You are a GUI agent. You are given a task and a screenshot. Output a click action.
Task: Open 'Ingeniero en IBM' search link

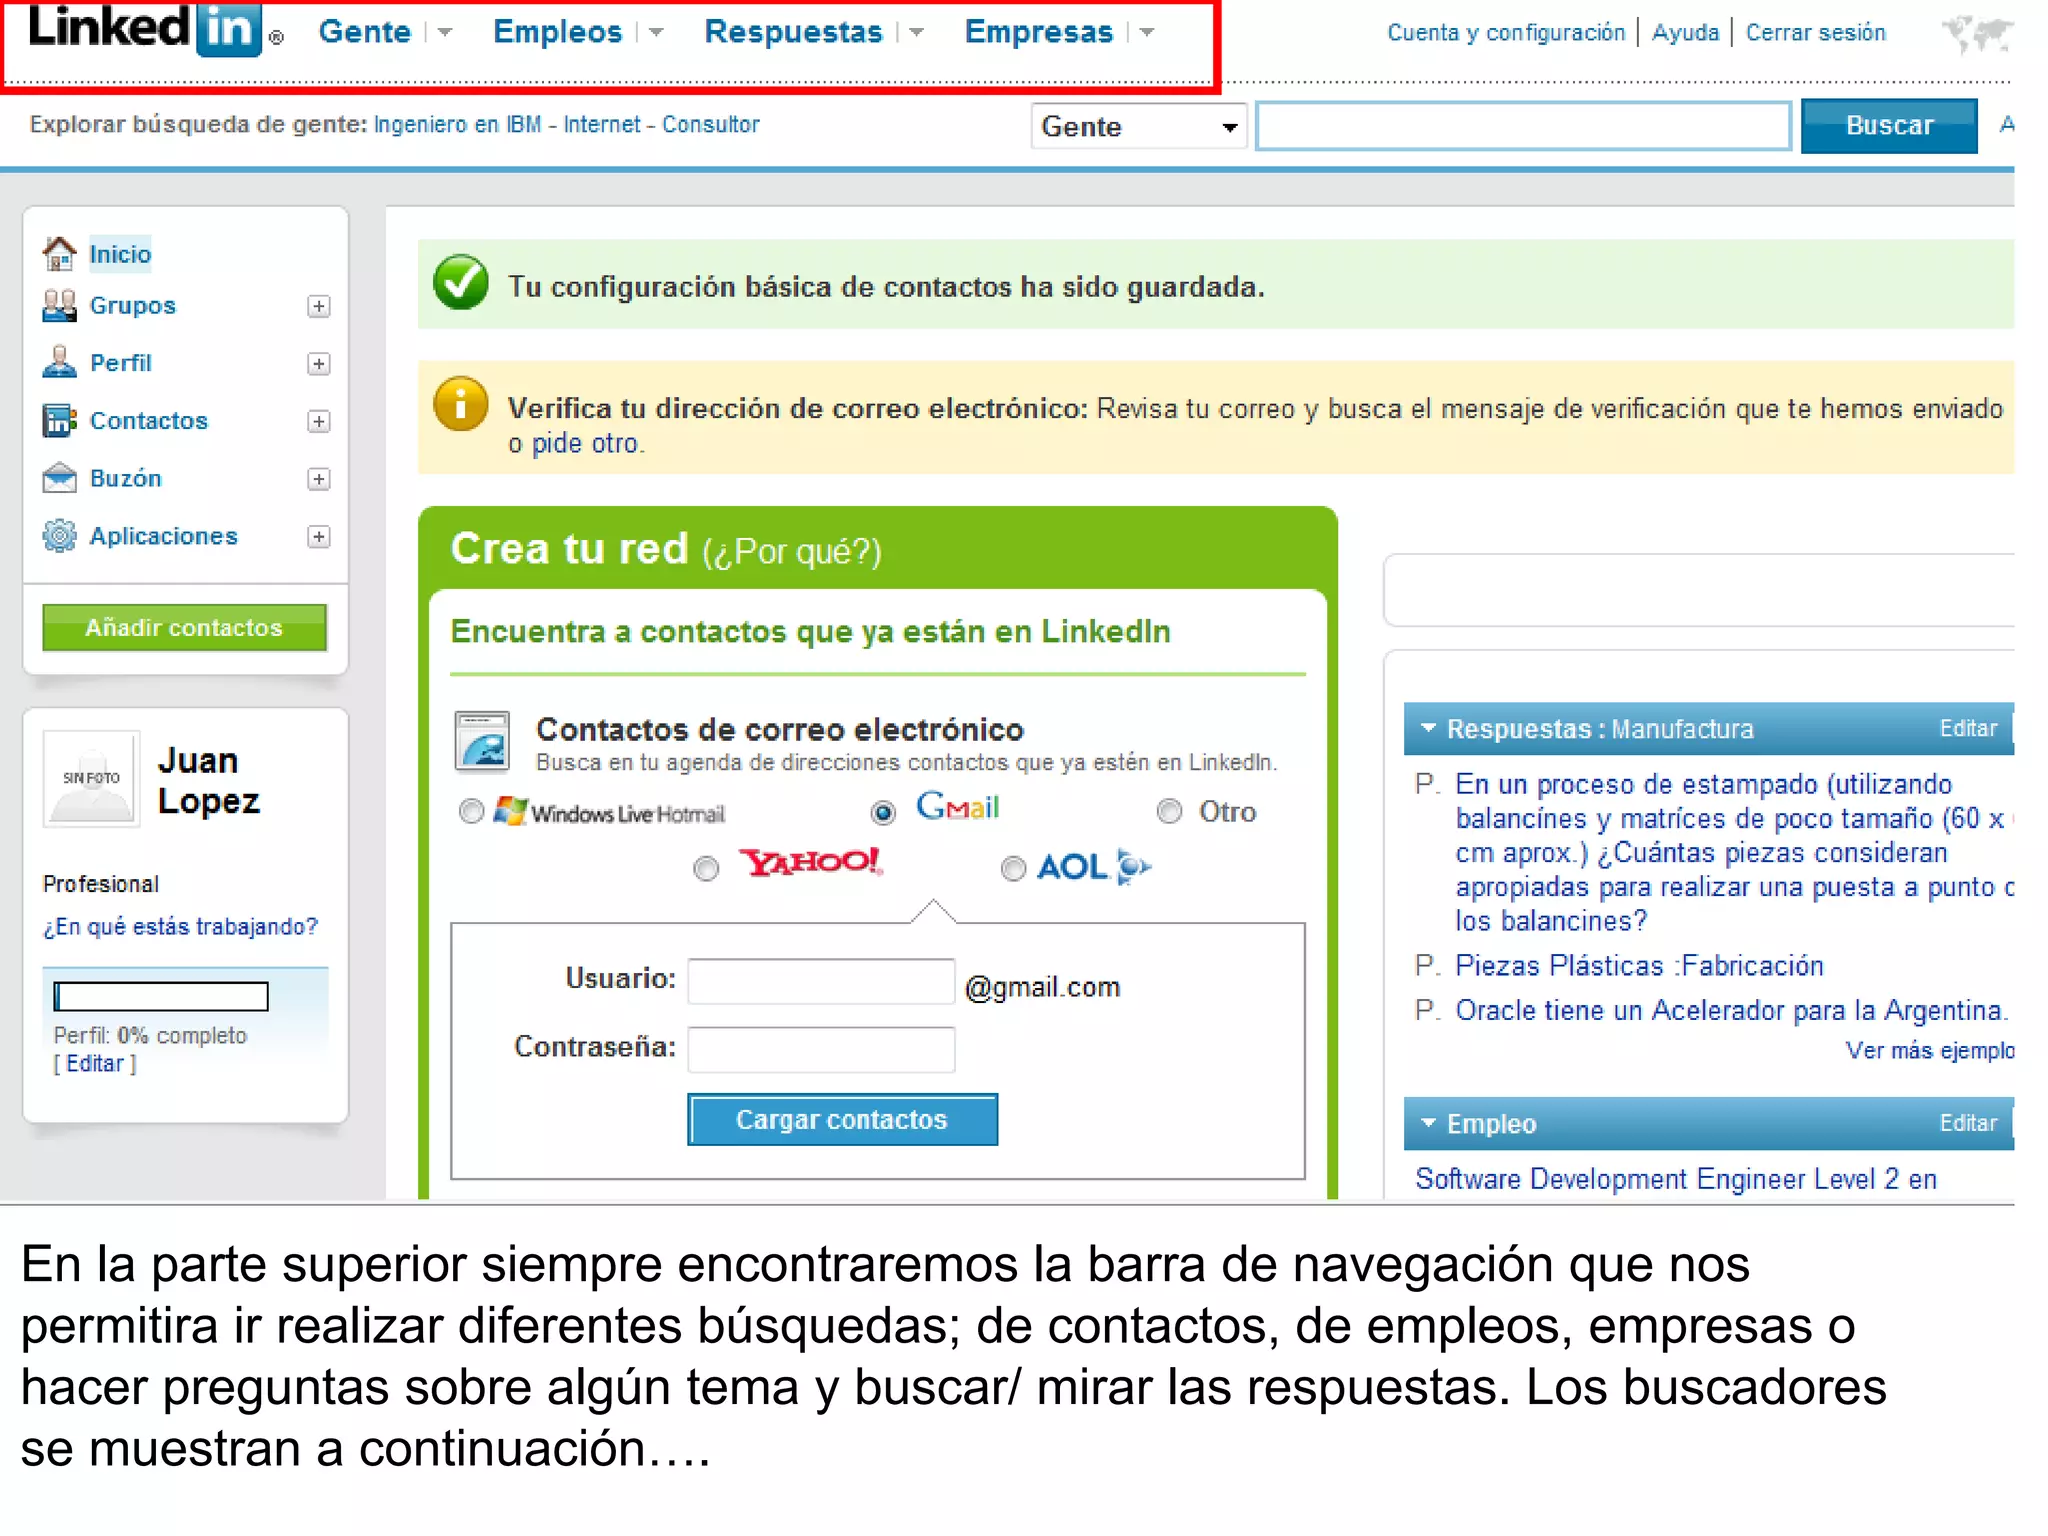tap(457, 124)
